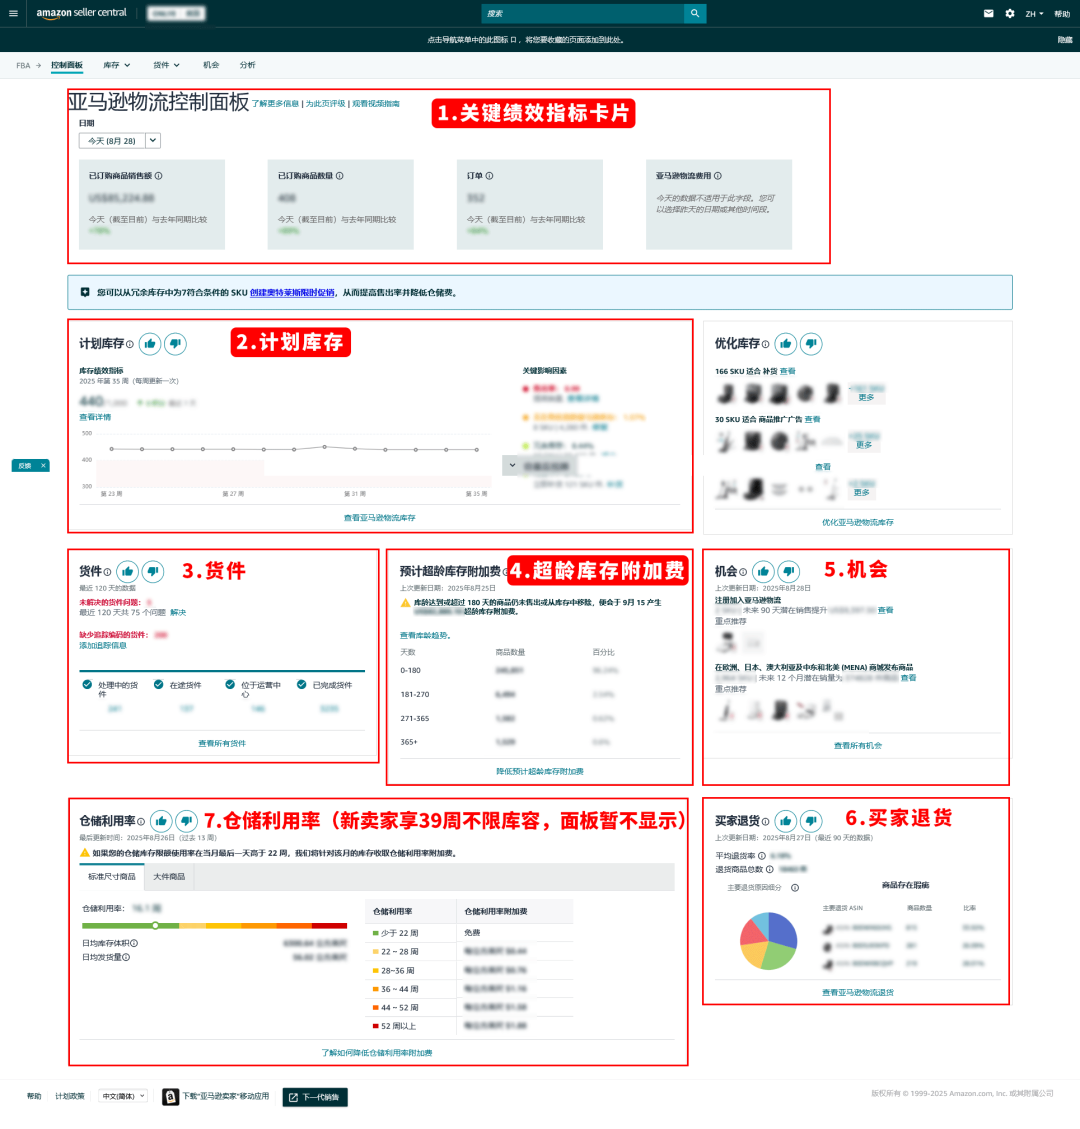The width and height of the screenshot is (1080, 1129).
Task: Open the 中文(简体) language selector at bottom
Action: 122,1096
